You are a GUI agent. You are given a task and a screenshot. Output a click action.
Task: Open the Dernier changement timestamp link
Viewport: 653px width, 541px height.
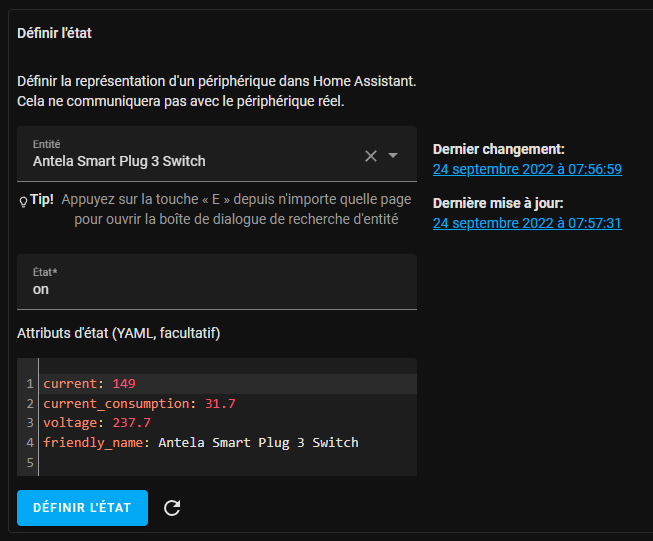click(x=527, y=169)
